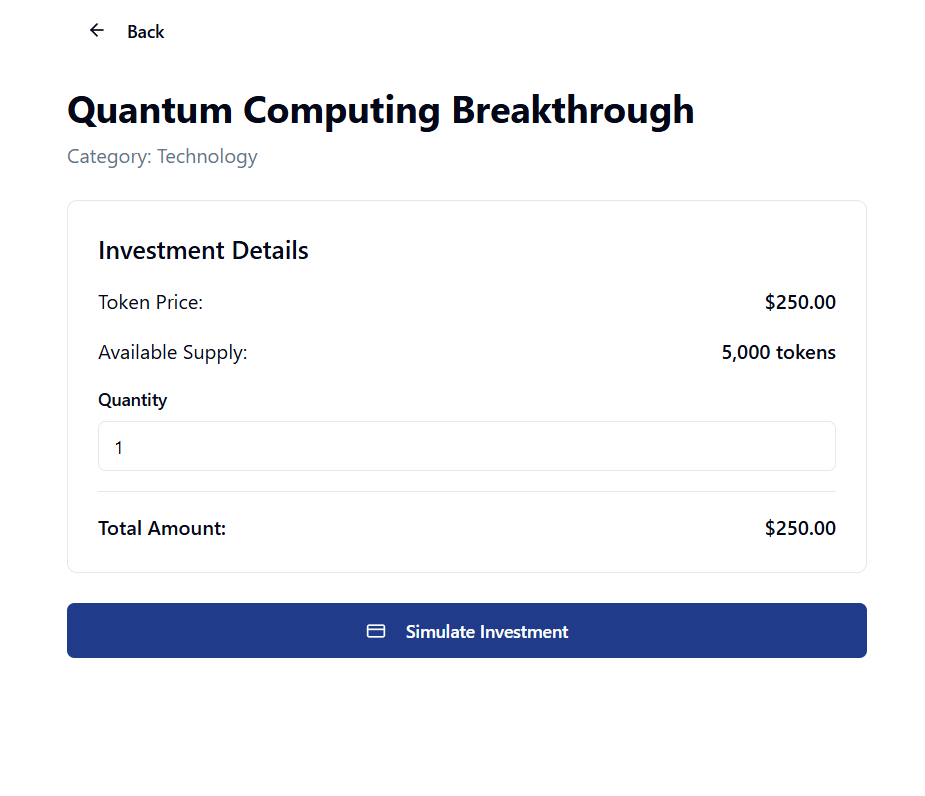This screenshot has width=925, height=796.
Task: Select the Quantum Computing Breakthrough heading
Action: click(380, 110)
